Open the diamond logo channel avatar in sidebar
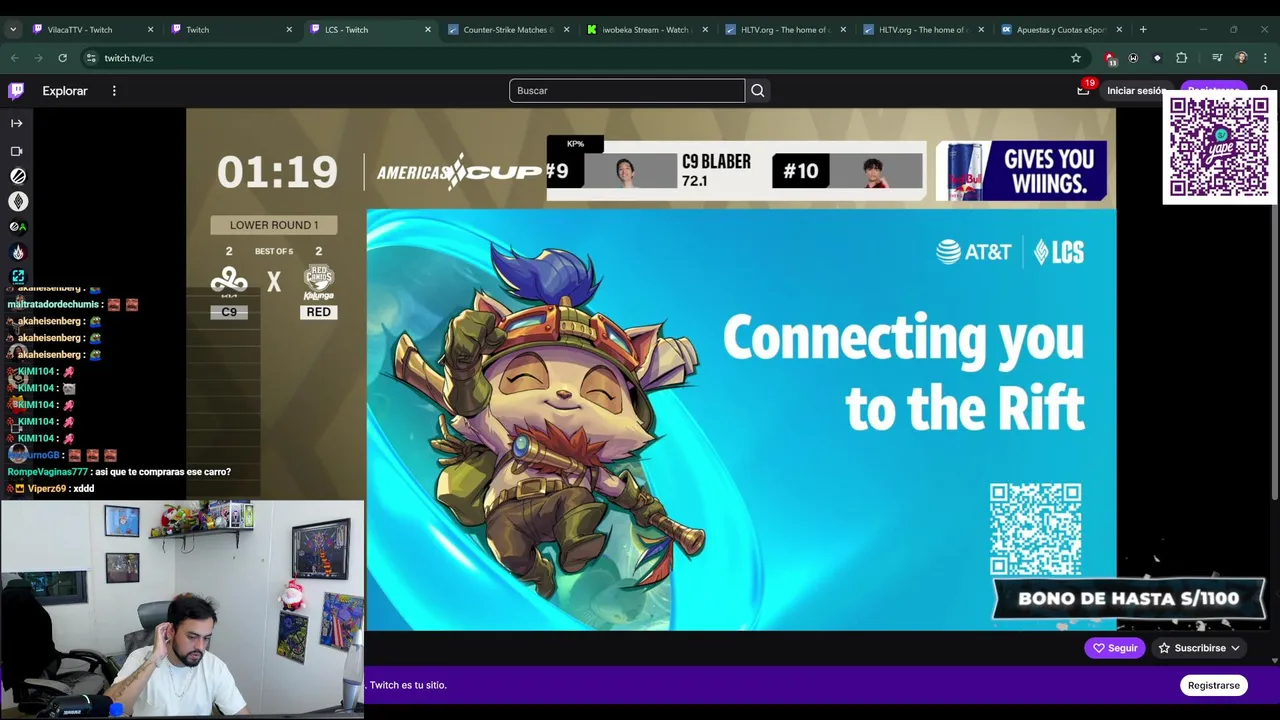This screenshot has height=720, width=1280. (x=18, y=201)
